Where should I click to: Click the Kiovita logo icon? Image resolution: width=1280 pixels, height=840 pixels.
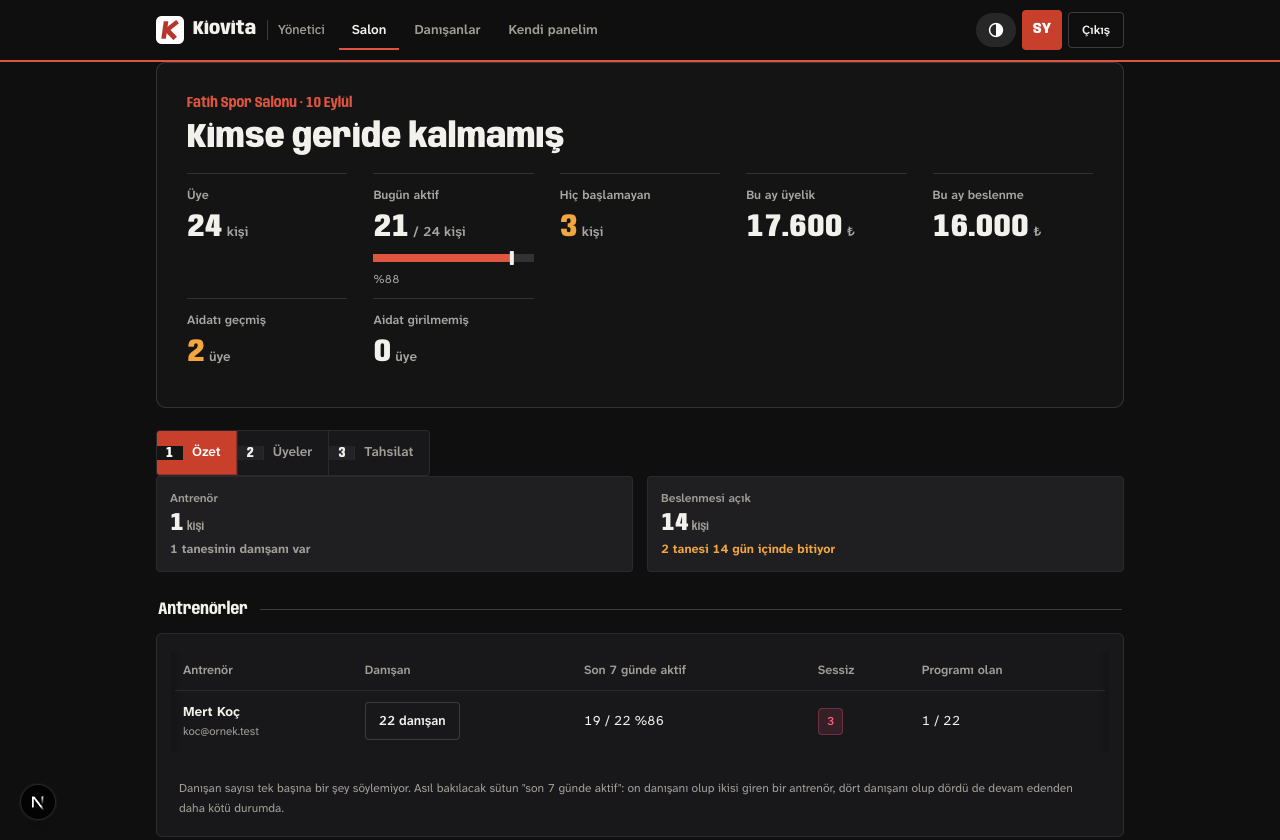click(x=170, y=30)
